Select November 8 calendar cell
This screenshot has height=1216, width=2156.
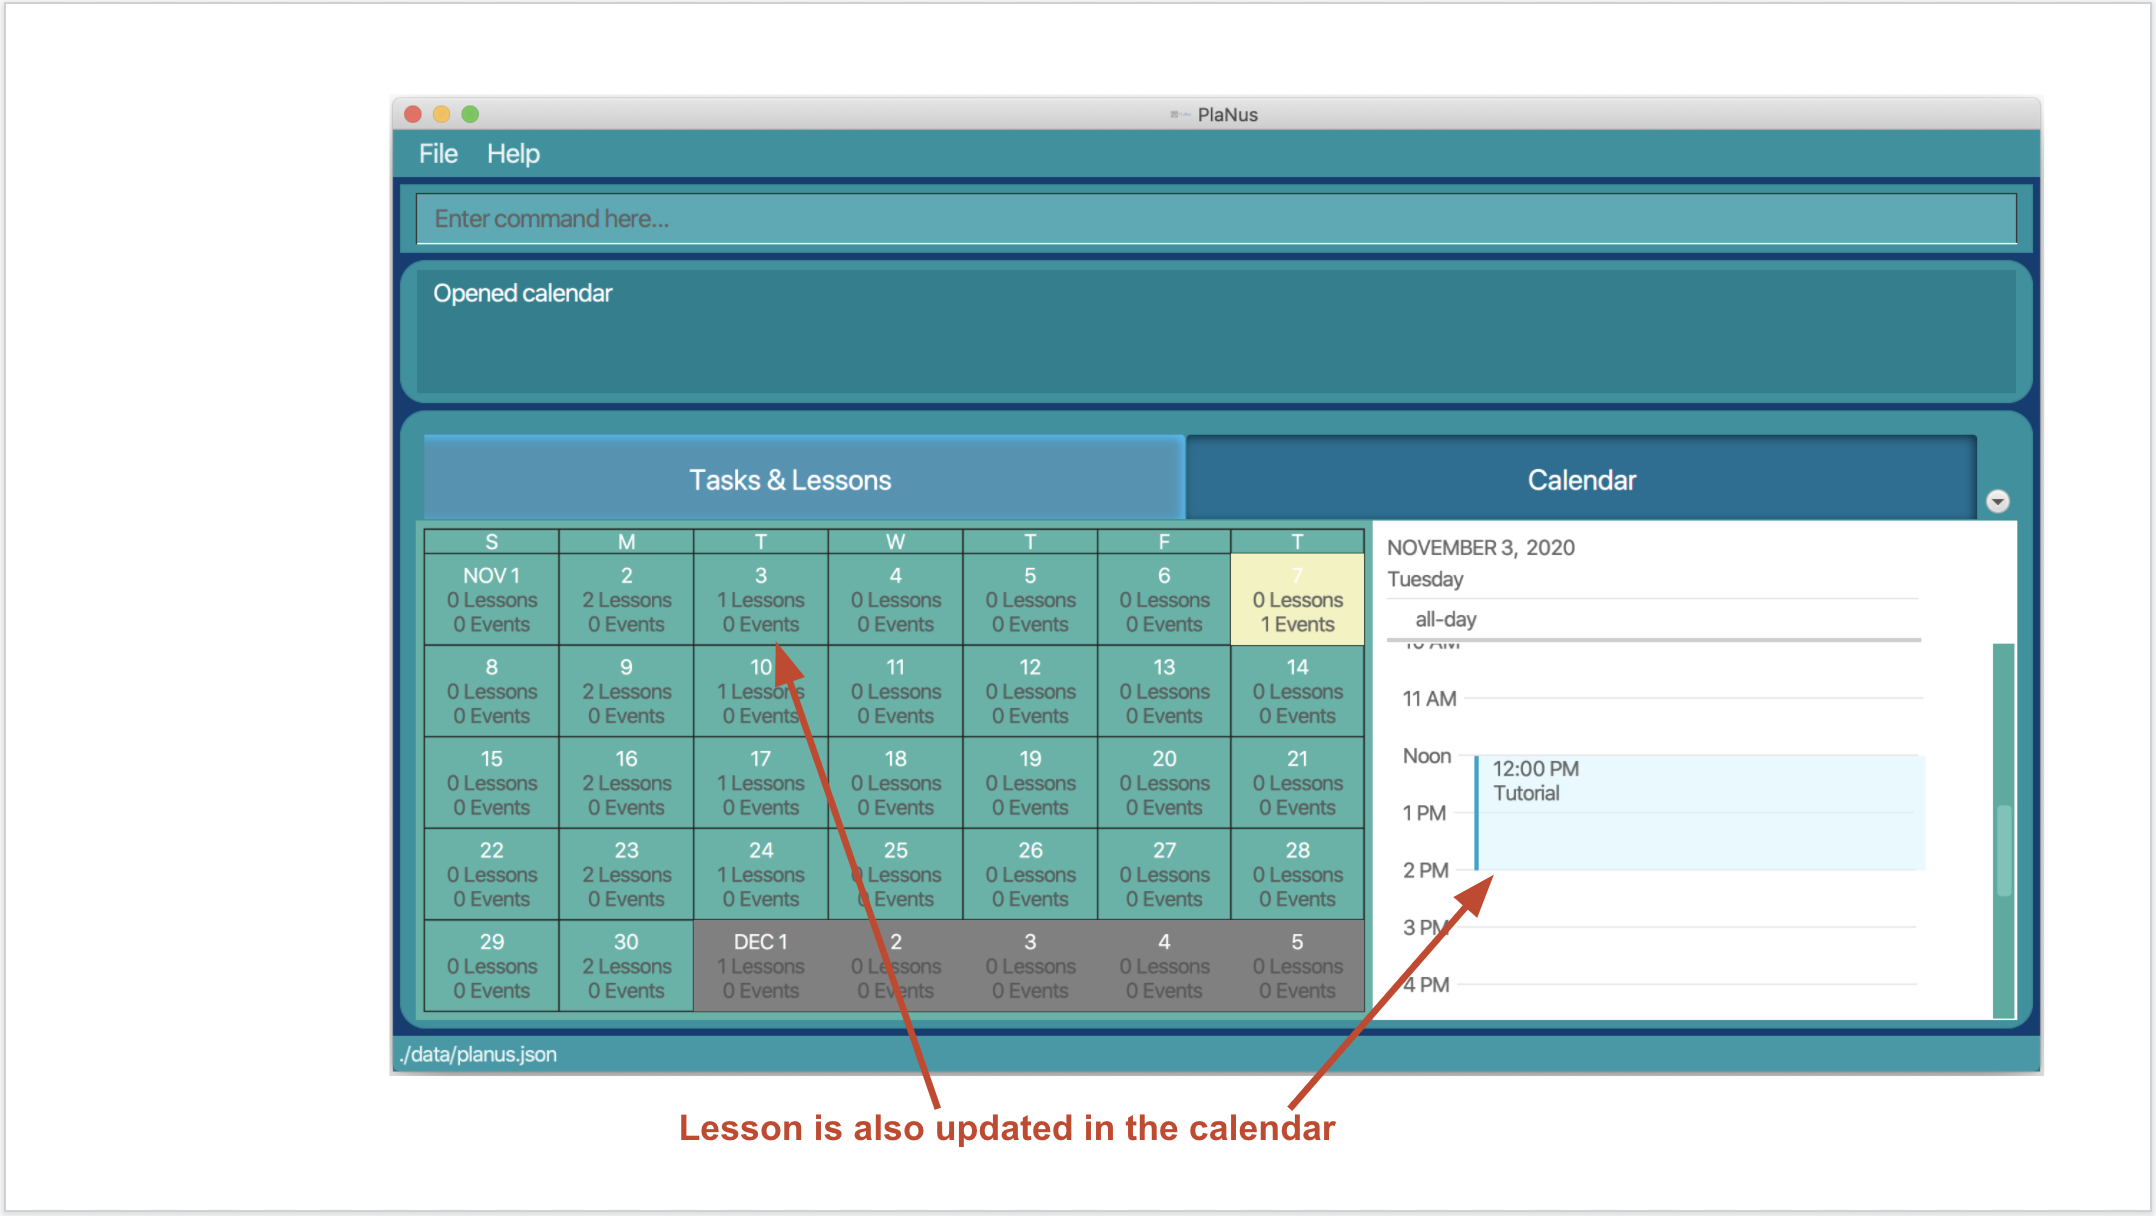(492, 691)
